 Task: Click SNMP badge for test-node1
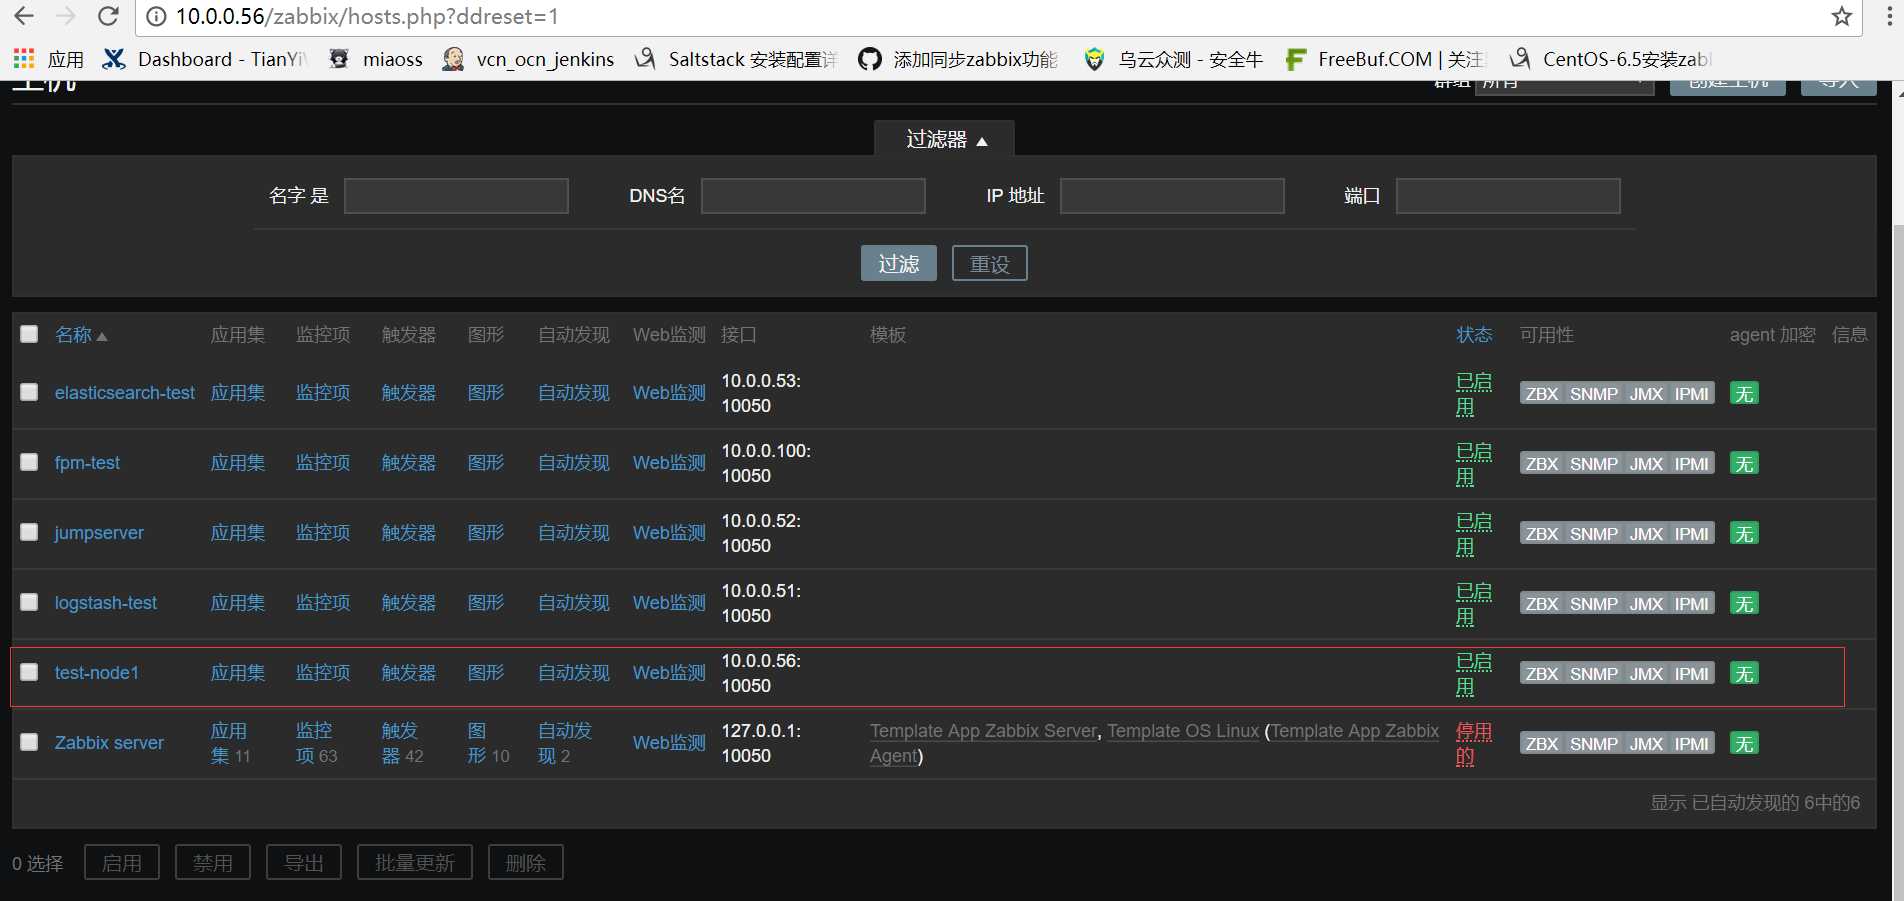1594,673
